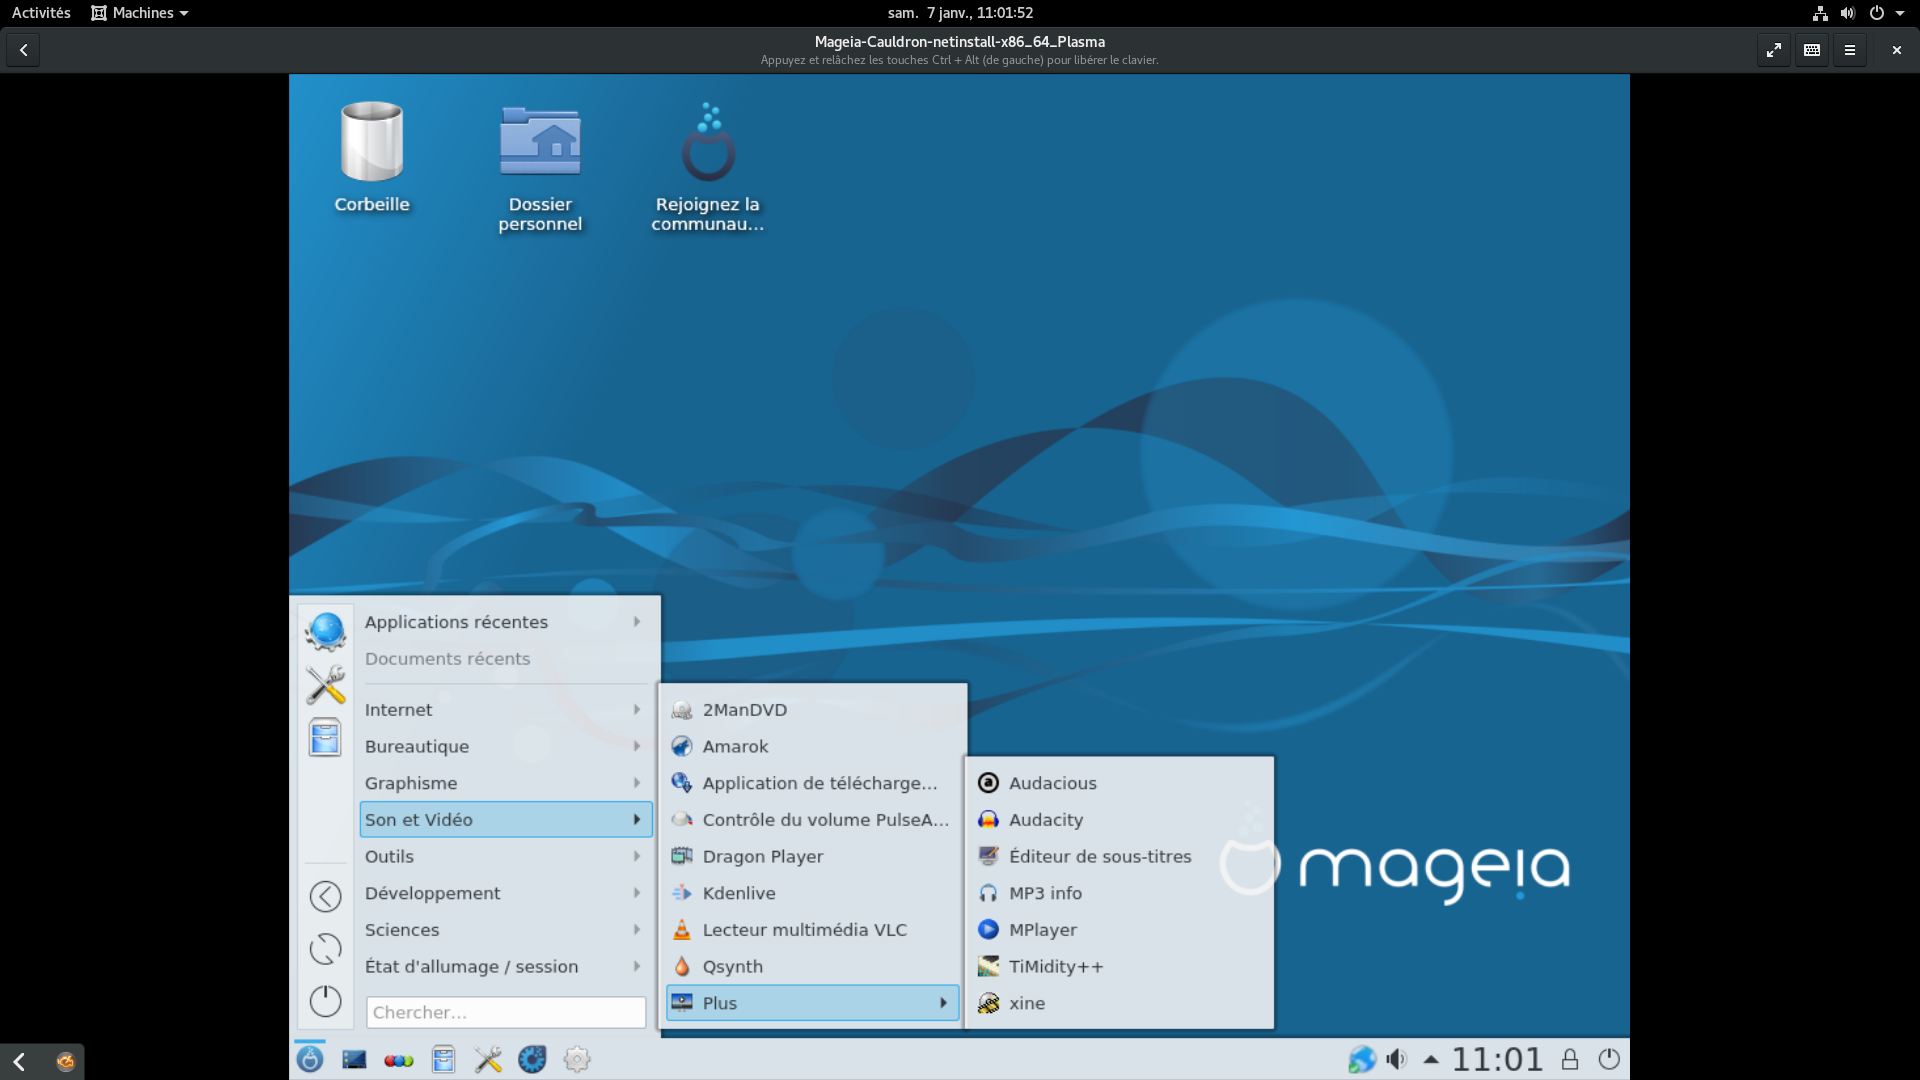The image size is (1920, 1080).
Task: Launch TiMidity++
Action: pos(1119,967)
